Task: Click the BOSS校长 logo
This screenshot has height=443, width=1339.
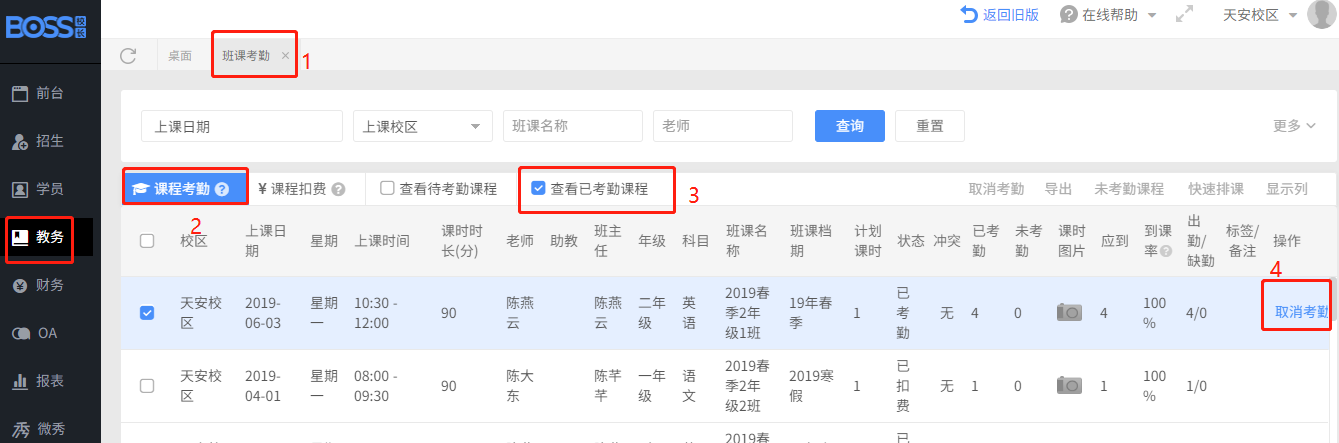Action: (47, 26)
